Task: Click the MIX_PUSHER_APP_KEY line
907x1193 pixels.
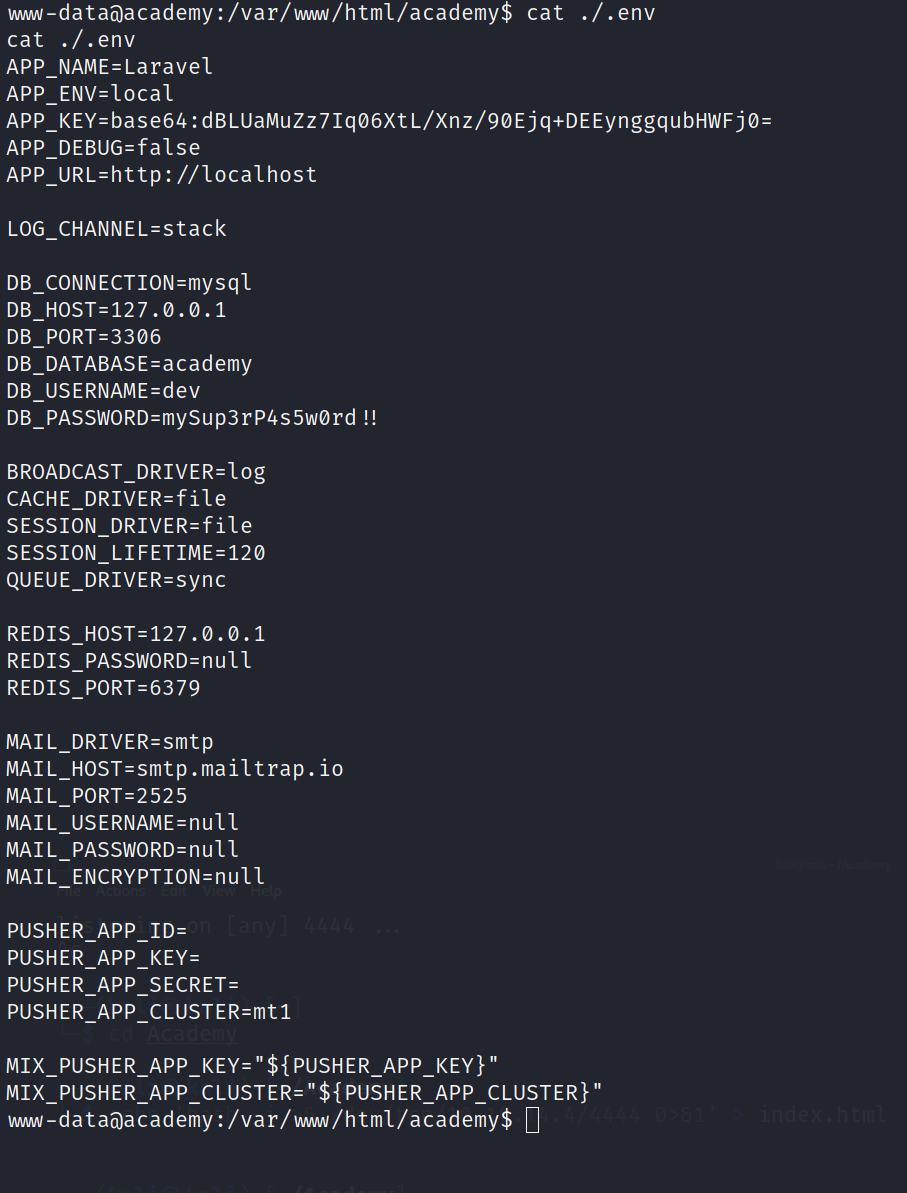Action: pos(252,1066)
